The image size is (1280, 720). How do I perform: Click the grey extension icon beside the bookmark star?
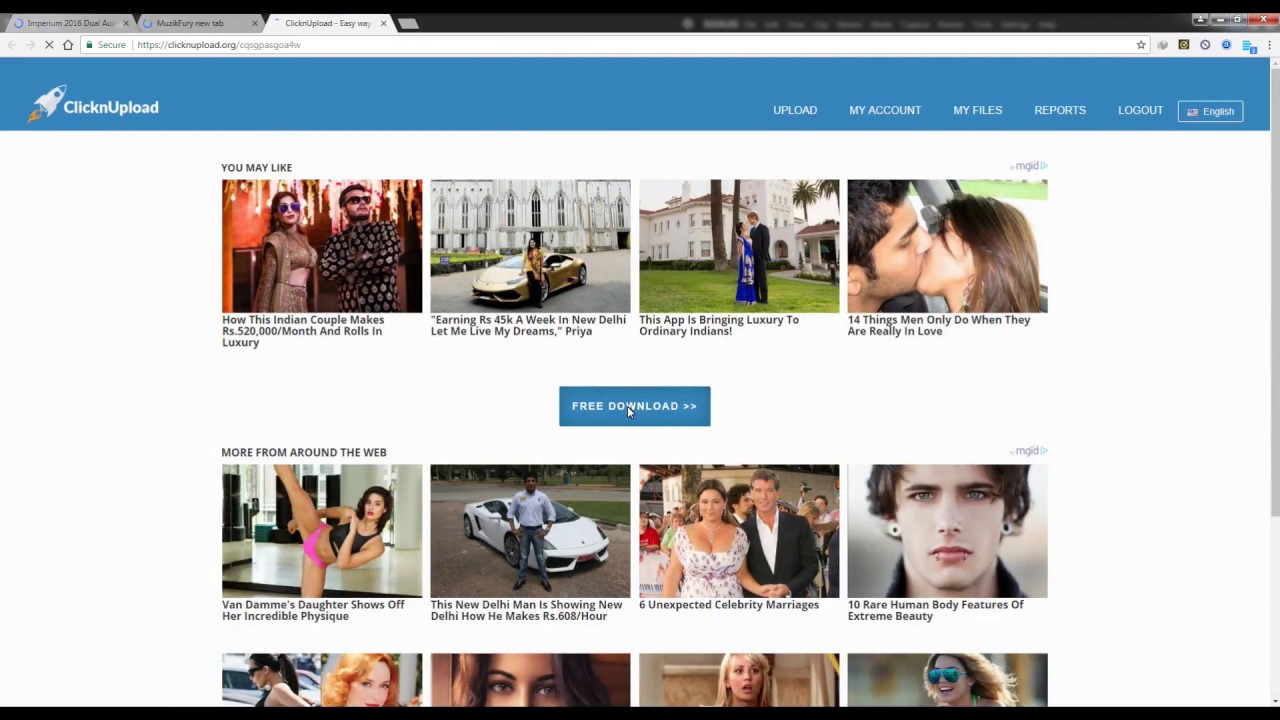(1162, 45)
